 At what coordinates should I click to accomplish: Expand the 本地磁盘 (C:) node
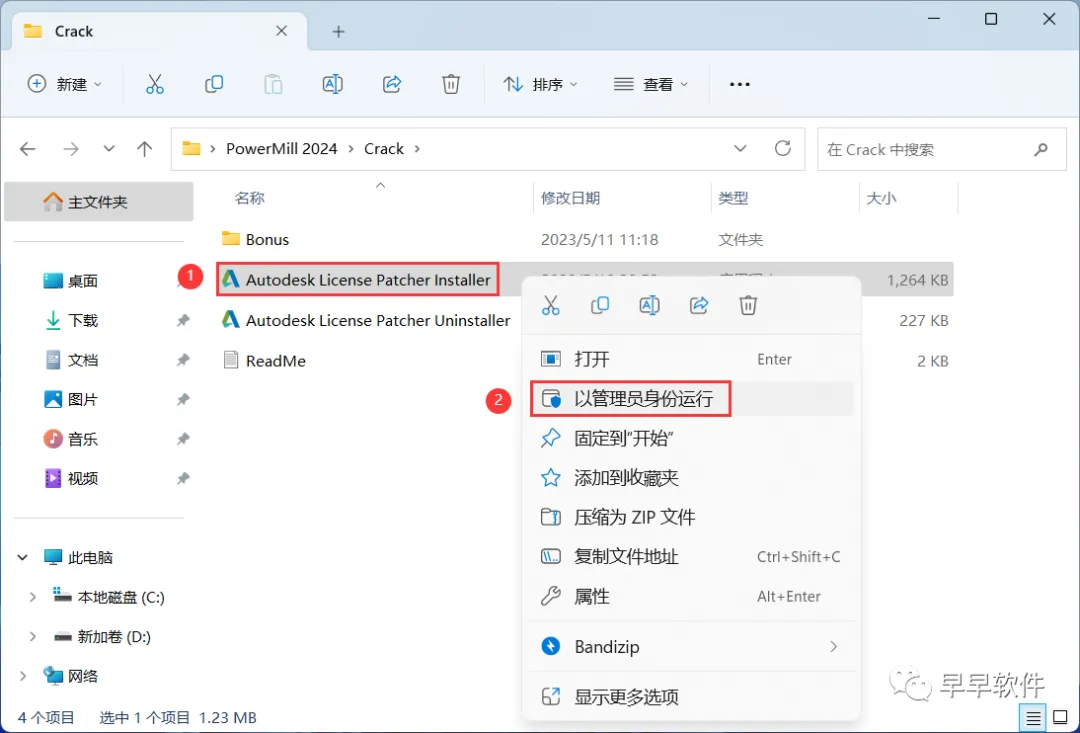(32, 597)
